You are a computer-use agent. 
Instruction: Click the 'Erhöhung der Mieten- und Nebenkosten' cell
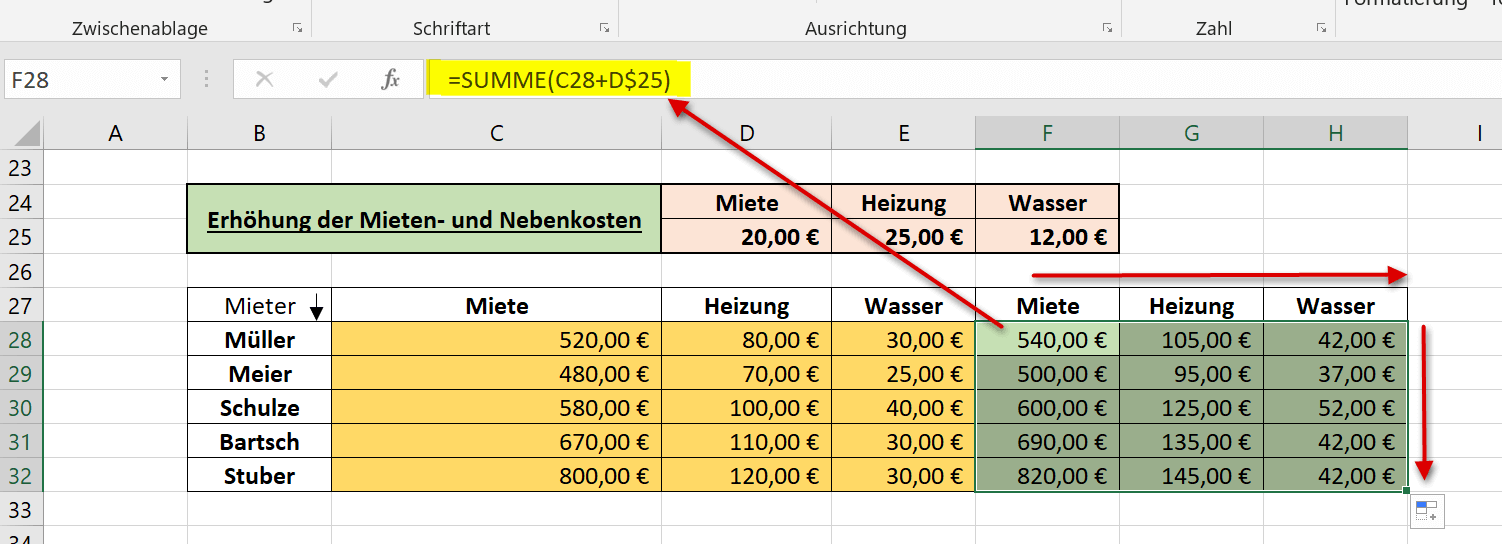pos(424,219)
